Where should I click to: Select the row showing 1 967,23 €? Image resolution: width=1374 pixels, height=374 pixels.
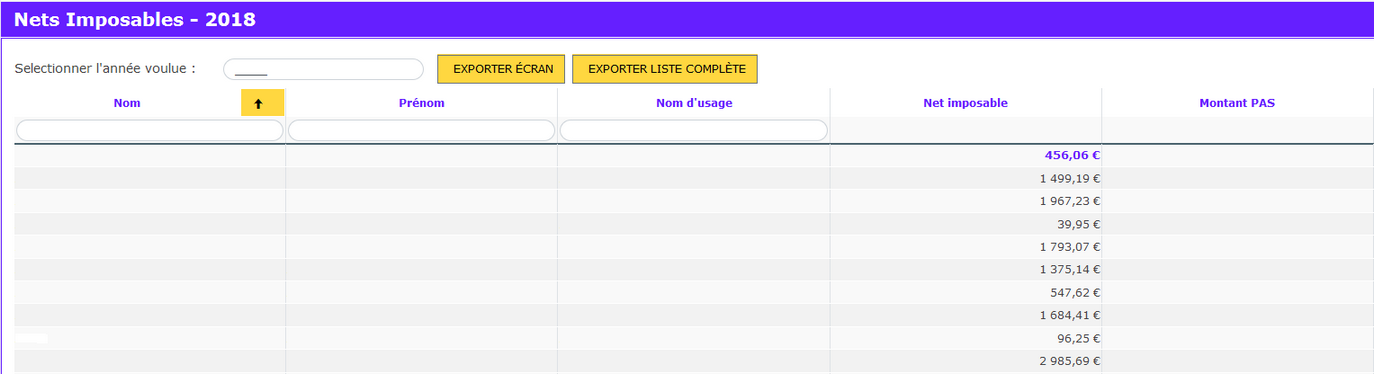(694, 201)
